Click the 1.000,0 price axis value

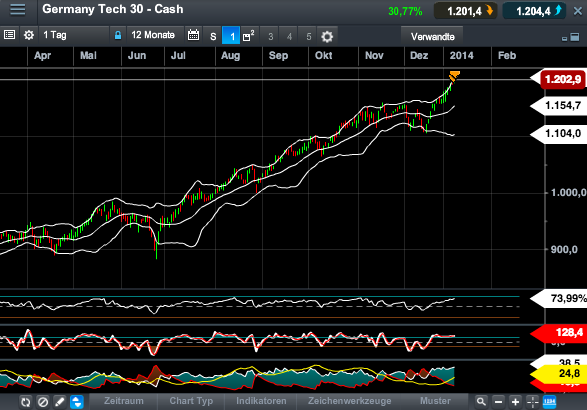click(568, 193)
